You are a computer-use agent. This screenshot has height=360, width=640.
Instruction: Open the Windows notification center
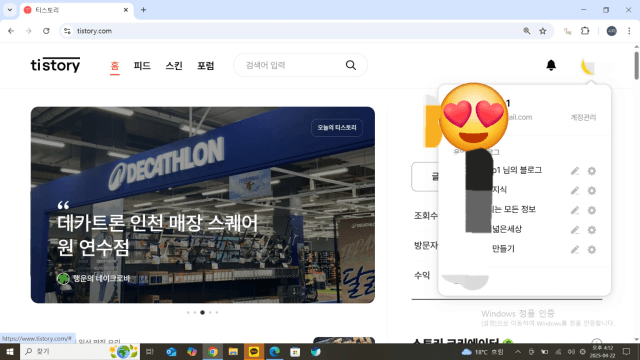(627, 351)
